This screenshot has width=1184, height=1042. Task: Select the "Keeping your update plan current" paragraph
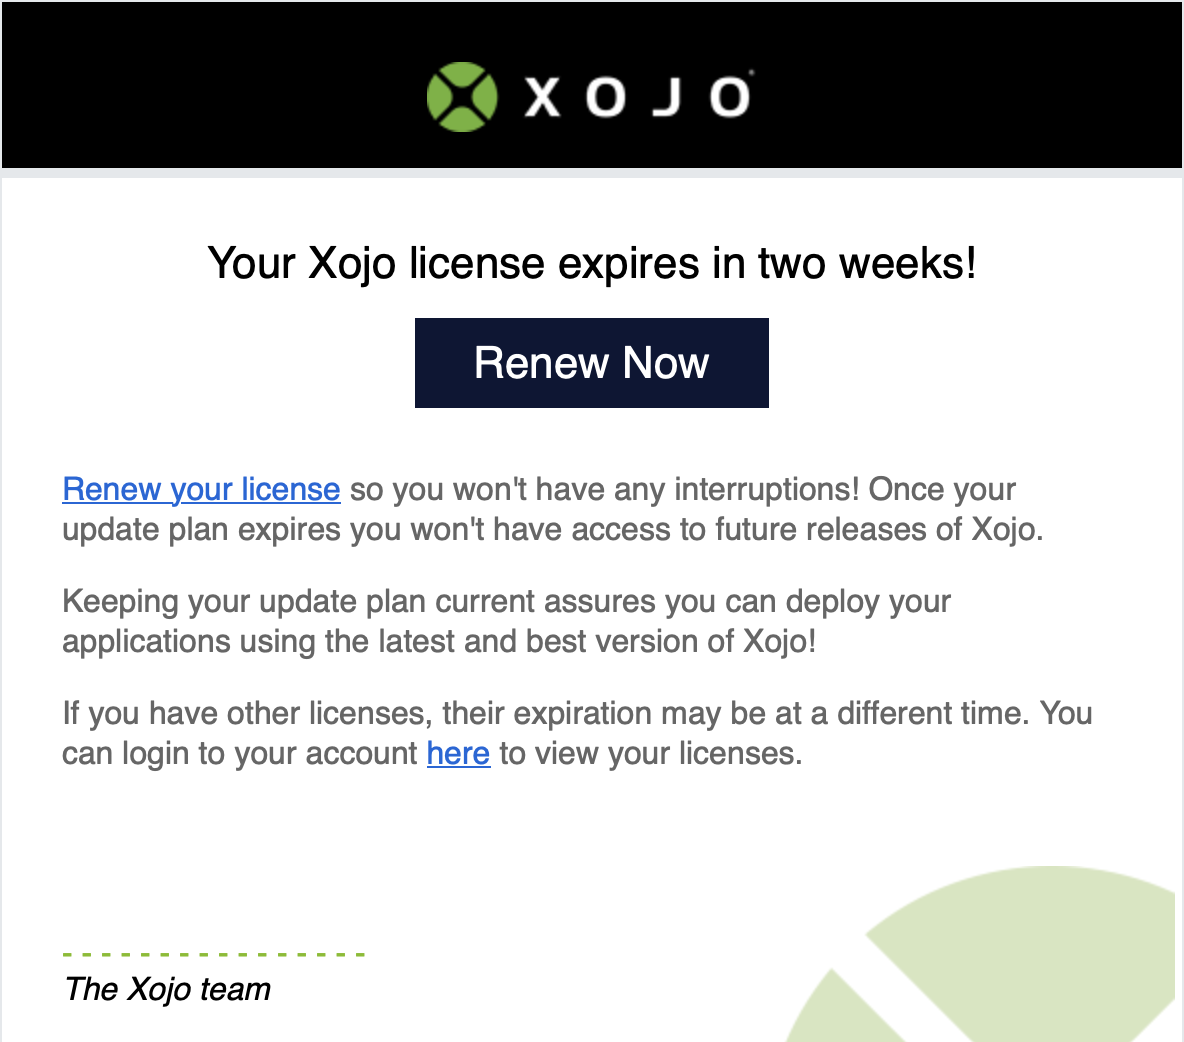[x=506, y=621]
